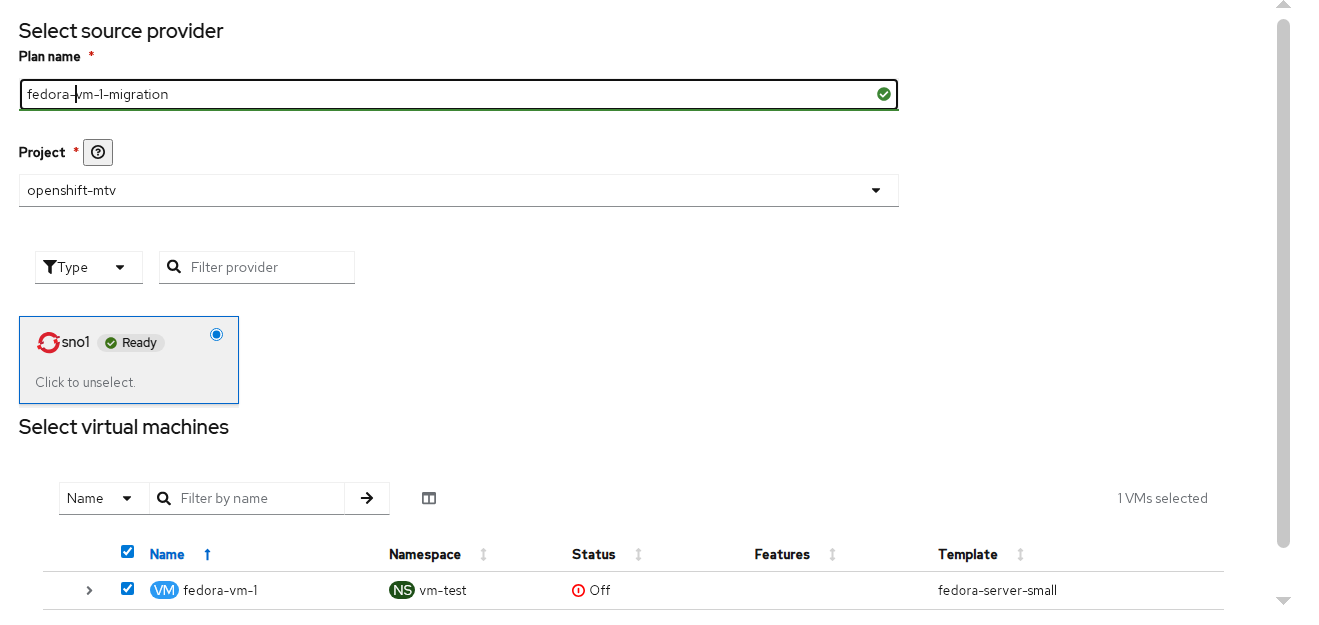Click the Name column header
This screenshot has height=625, width=1319.
[x=167, y=554]
